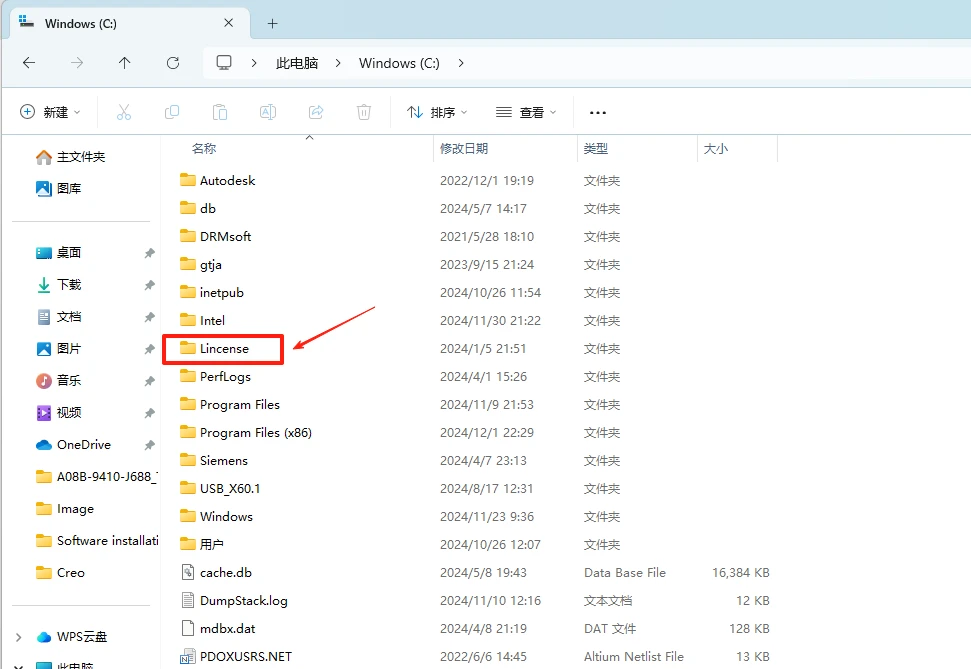971x669 pixels.
Task: Select the Rename icon in the toolbar
Action: 268,111
